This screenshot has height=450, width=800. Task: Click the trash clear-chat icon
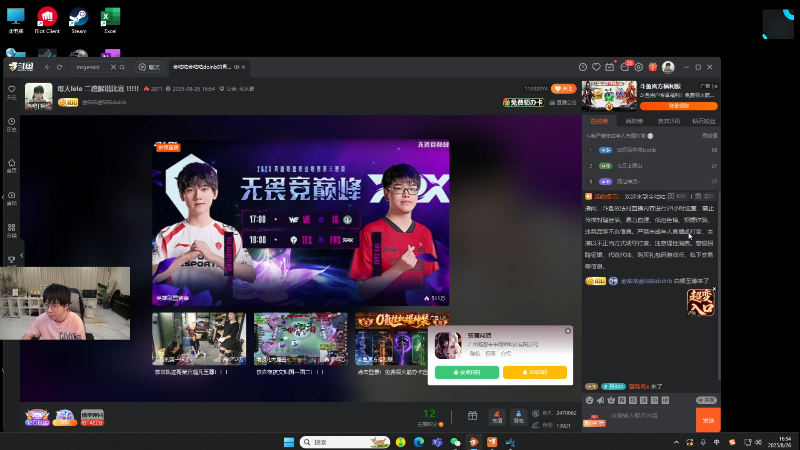[x=698, y=196]
